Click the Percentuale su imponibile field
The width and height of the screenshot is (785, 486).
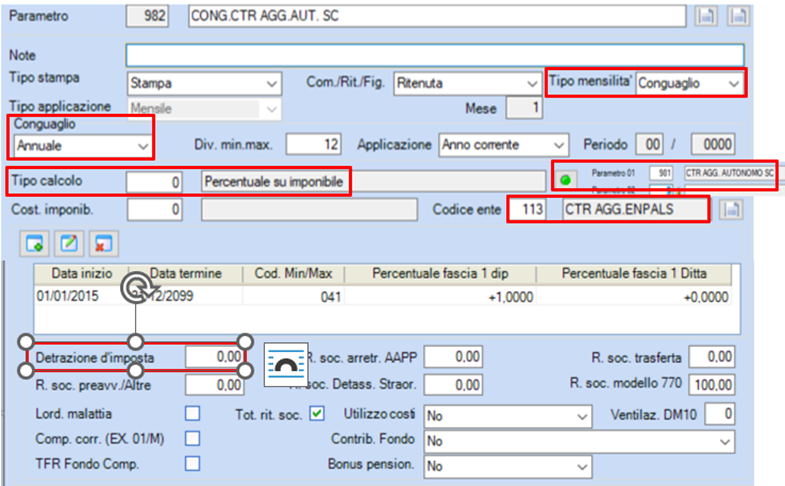pos(373,181)
